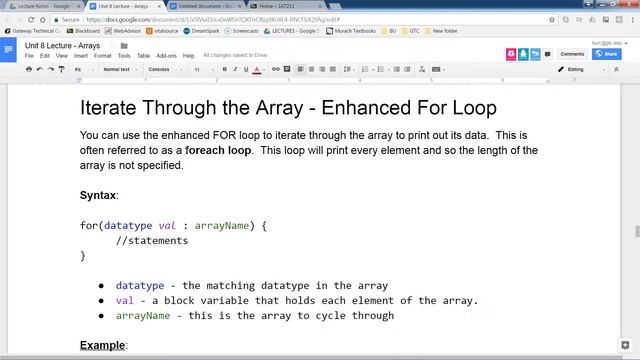Screen dimensions: 640x360
Task: Bookmark this page with the star icon
Action: (552, 20)
